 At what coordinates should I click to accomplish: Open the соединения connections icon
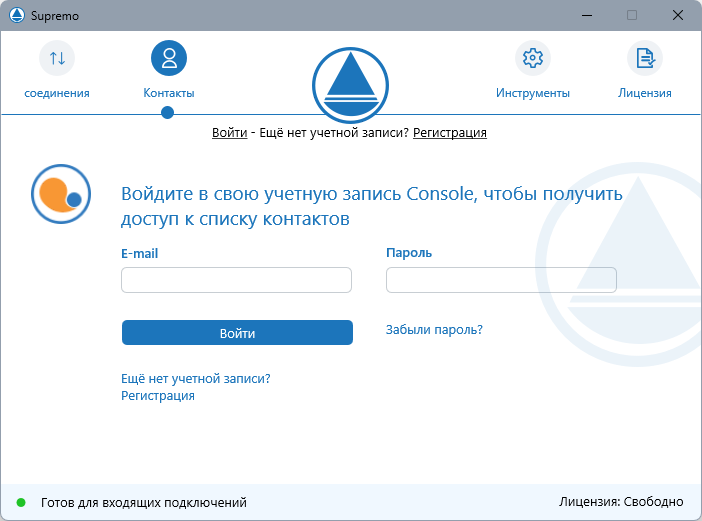57,58
